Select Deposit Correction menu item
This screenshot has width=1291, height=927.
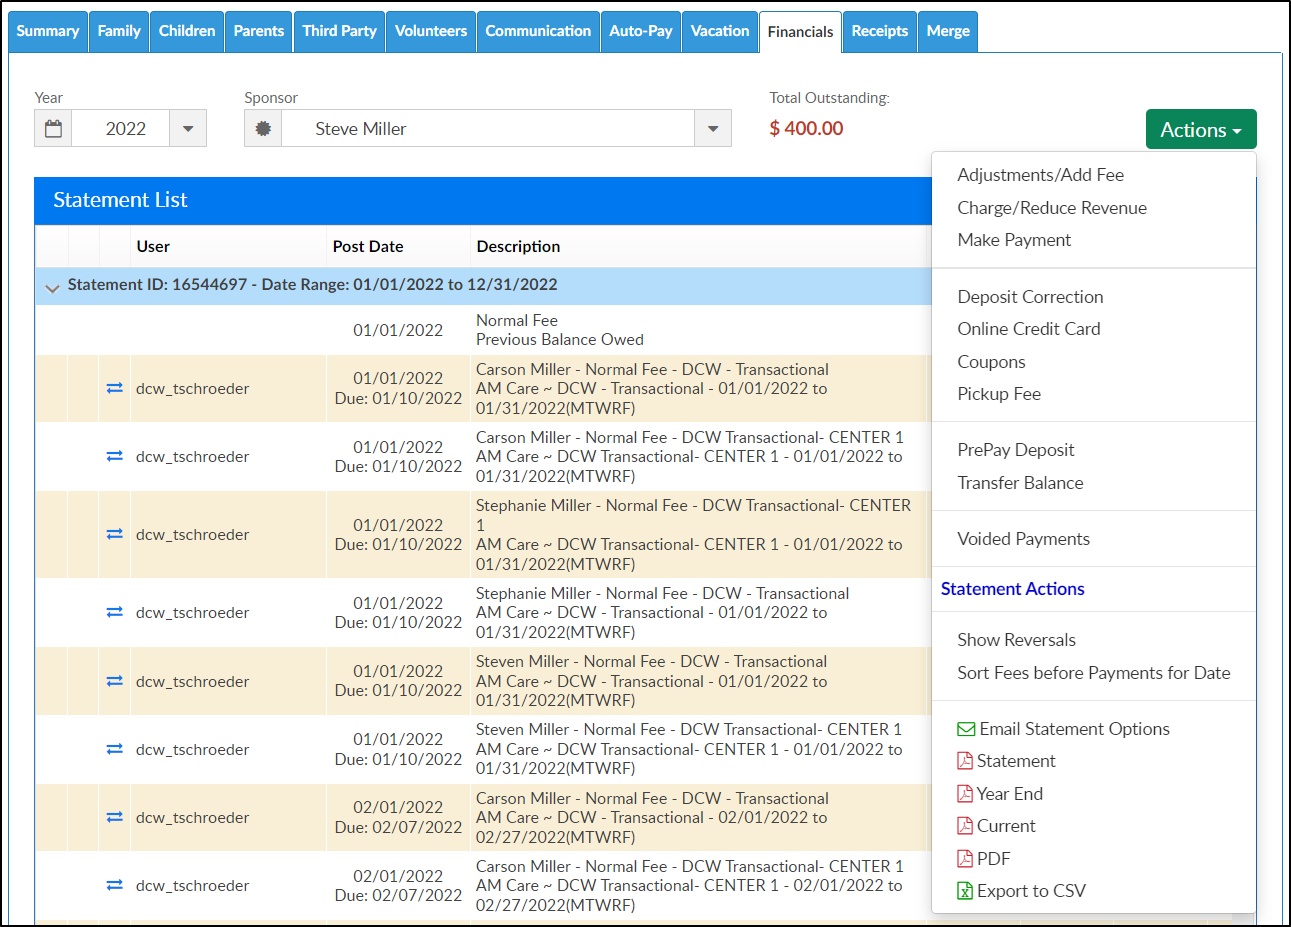point(1030,297)
